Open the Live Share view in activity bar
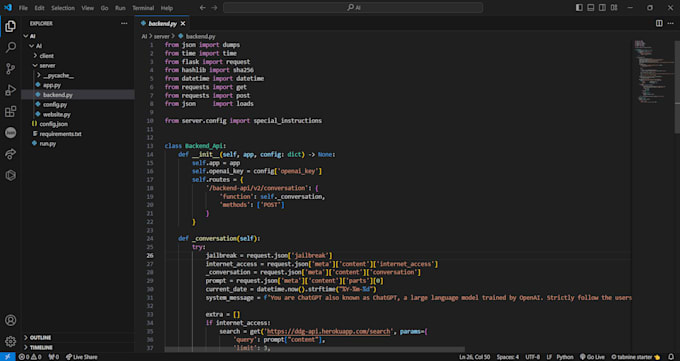This screenshot has height=361, width=680. point(10,154)
